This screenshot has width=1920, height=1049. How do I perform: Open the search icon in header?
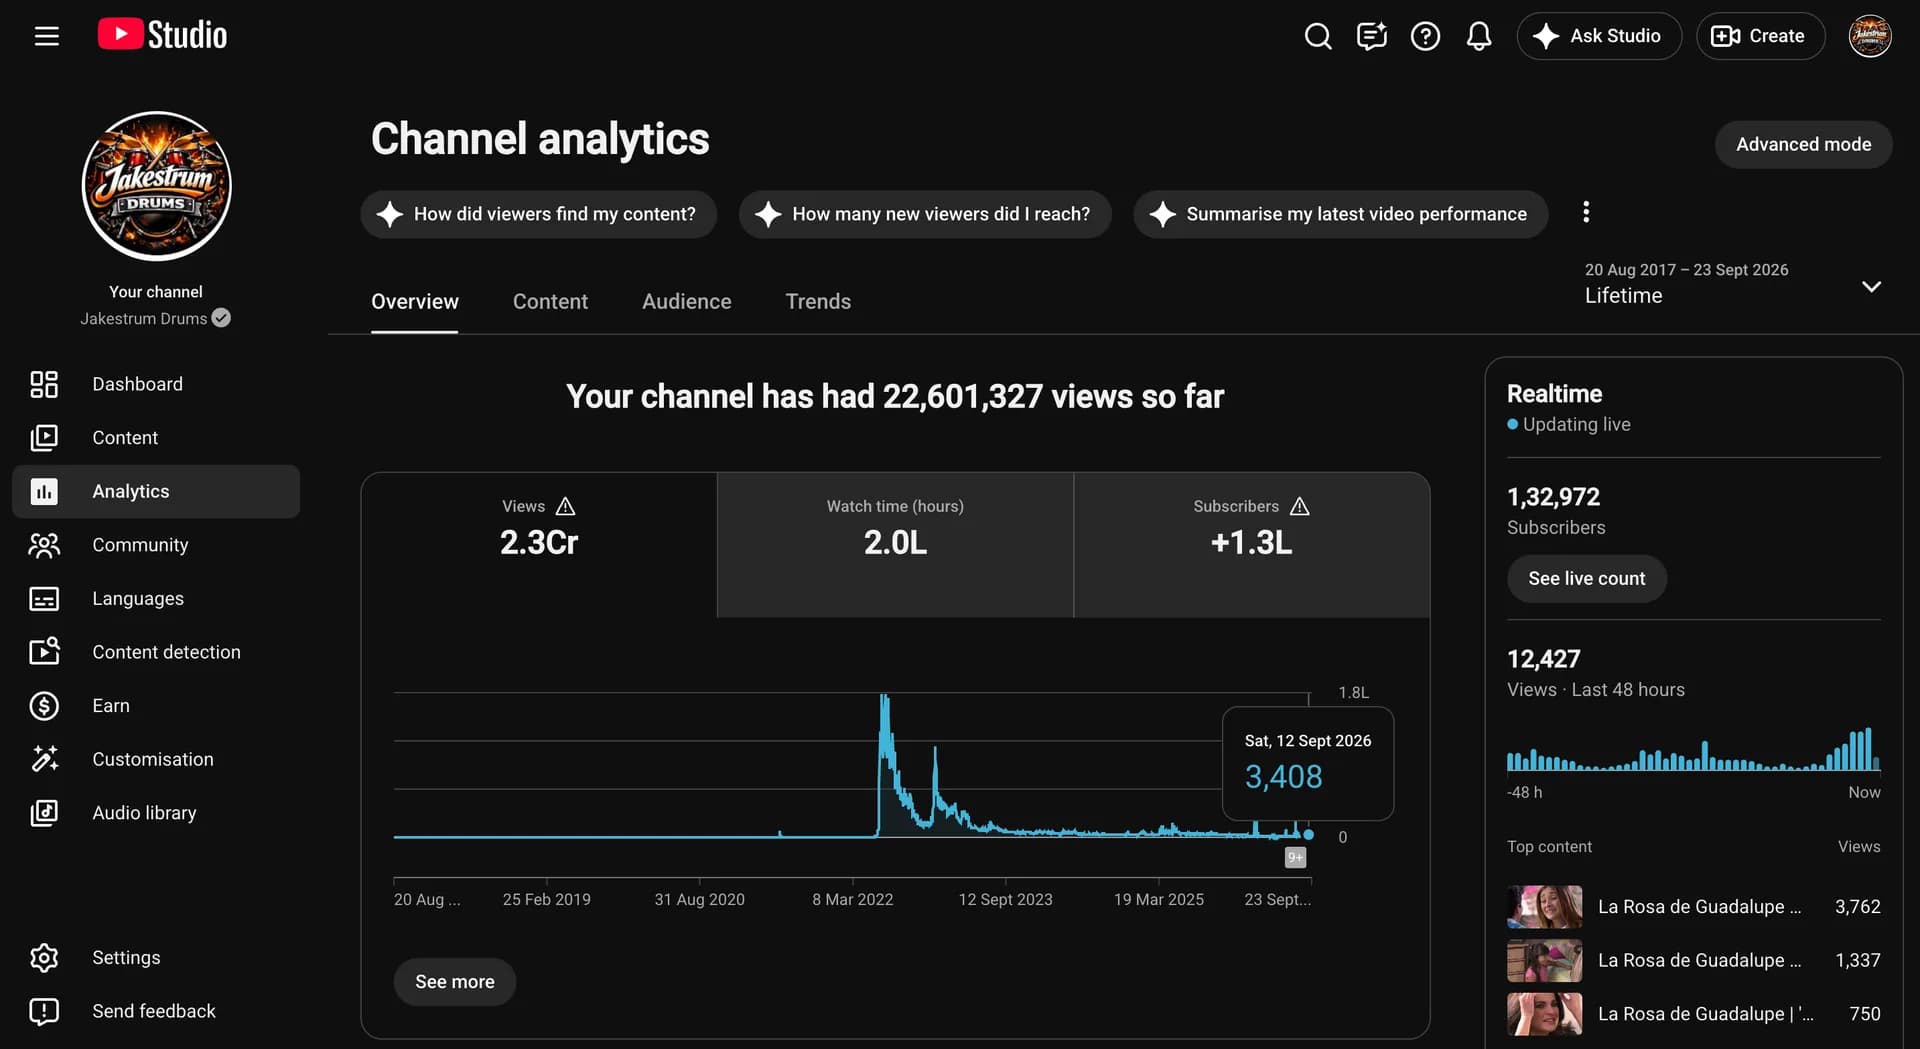tap(1318, 36)
